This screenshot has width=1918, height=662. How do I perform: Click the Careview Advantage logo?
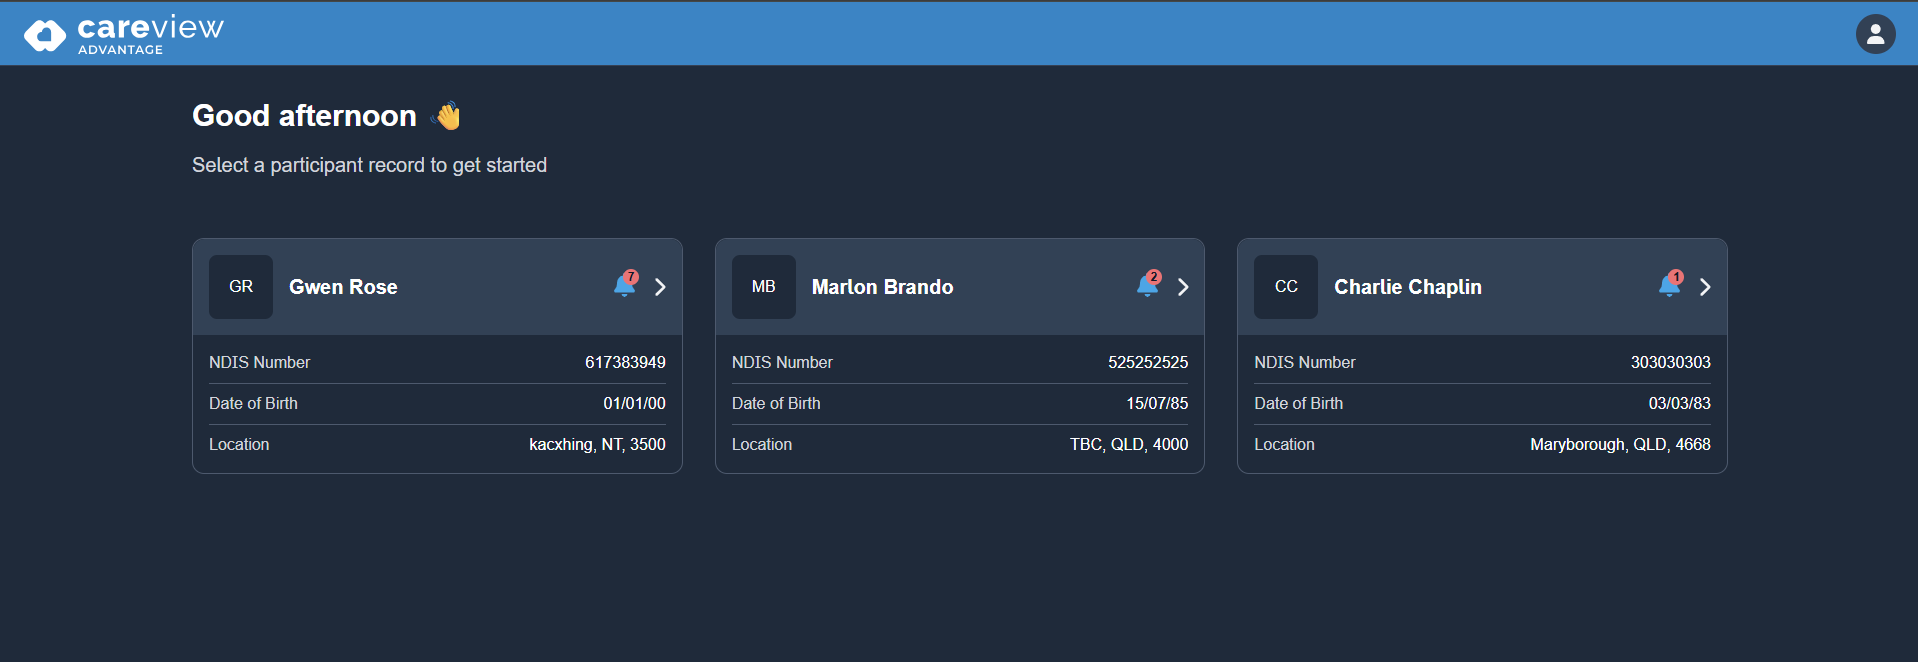point(124,34)
